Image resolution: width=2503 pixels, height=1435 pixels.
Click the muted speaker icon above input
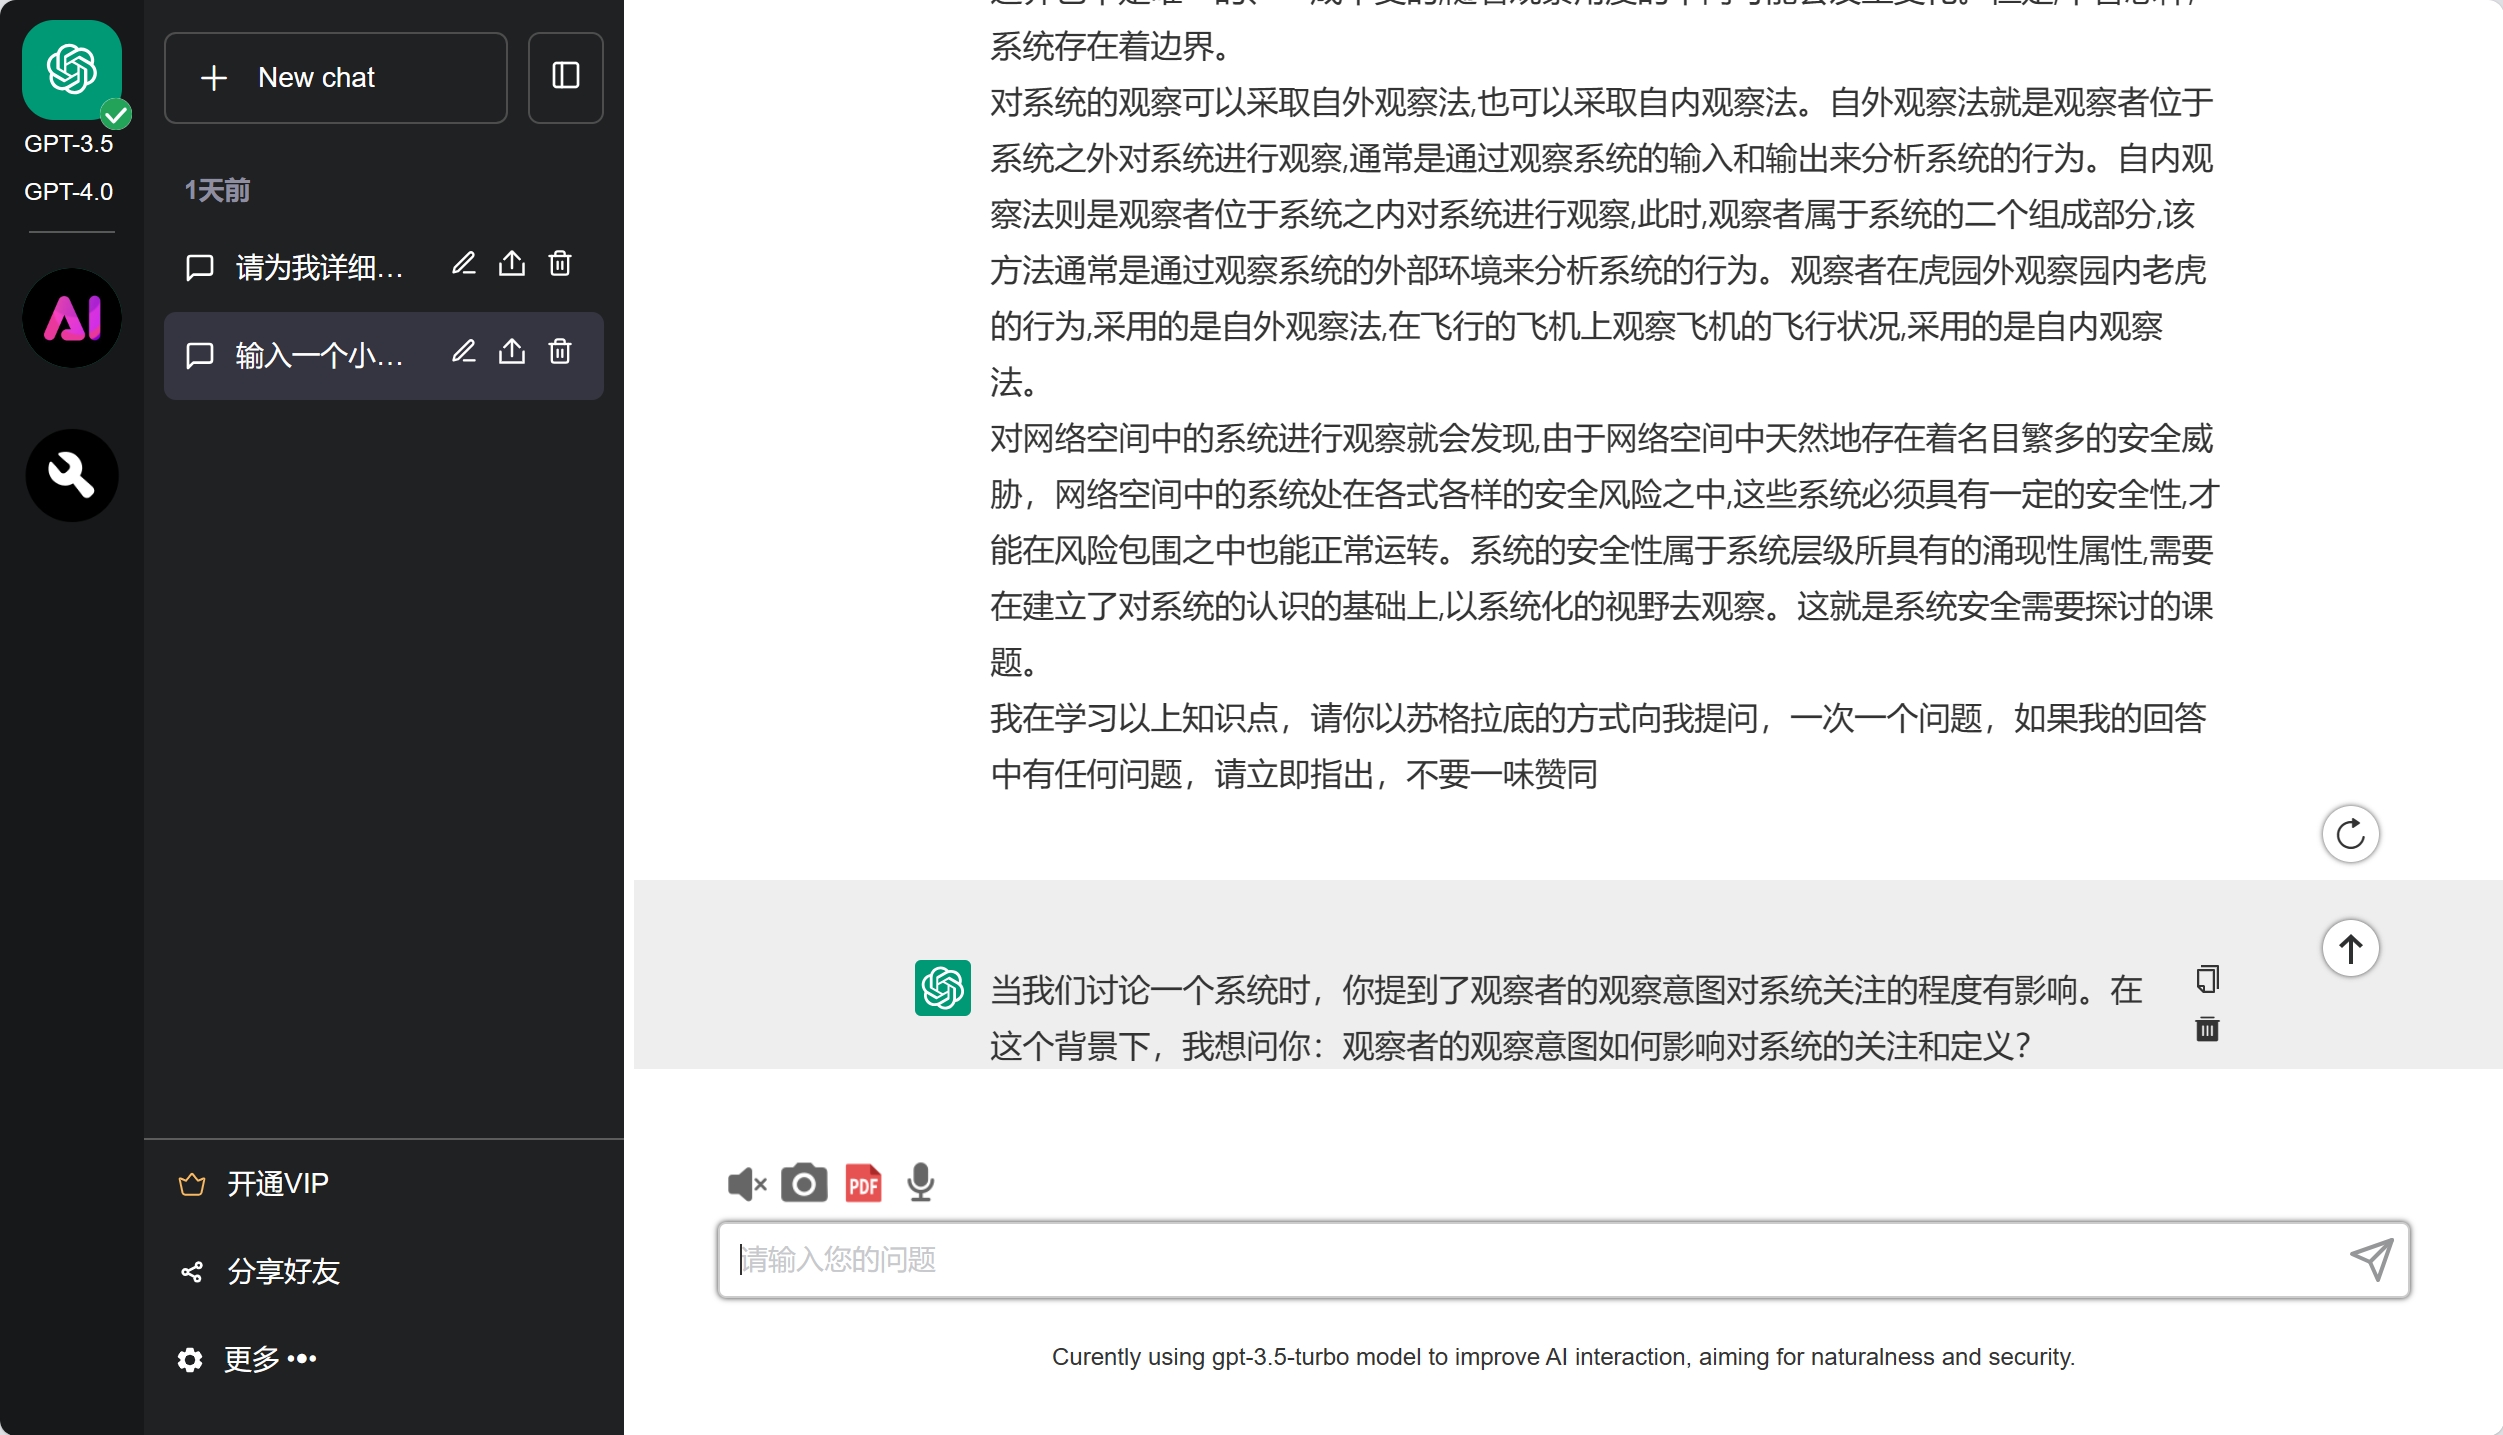click(x=746, y=1184)
